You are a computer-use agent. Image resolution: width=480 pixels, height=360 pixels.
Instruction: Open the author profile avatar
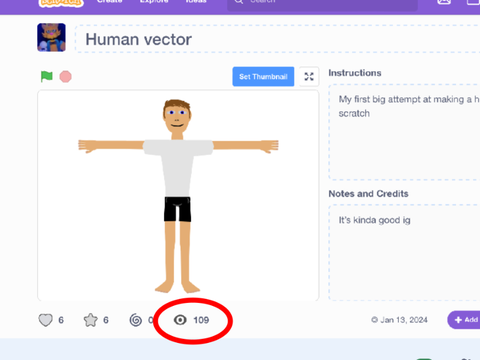(51, 37)
